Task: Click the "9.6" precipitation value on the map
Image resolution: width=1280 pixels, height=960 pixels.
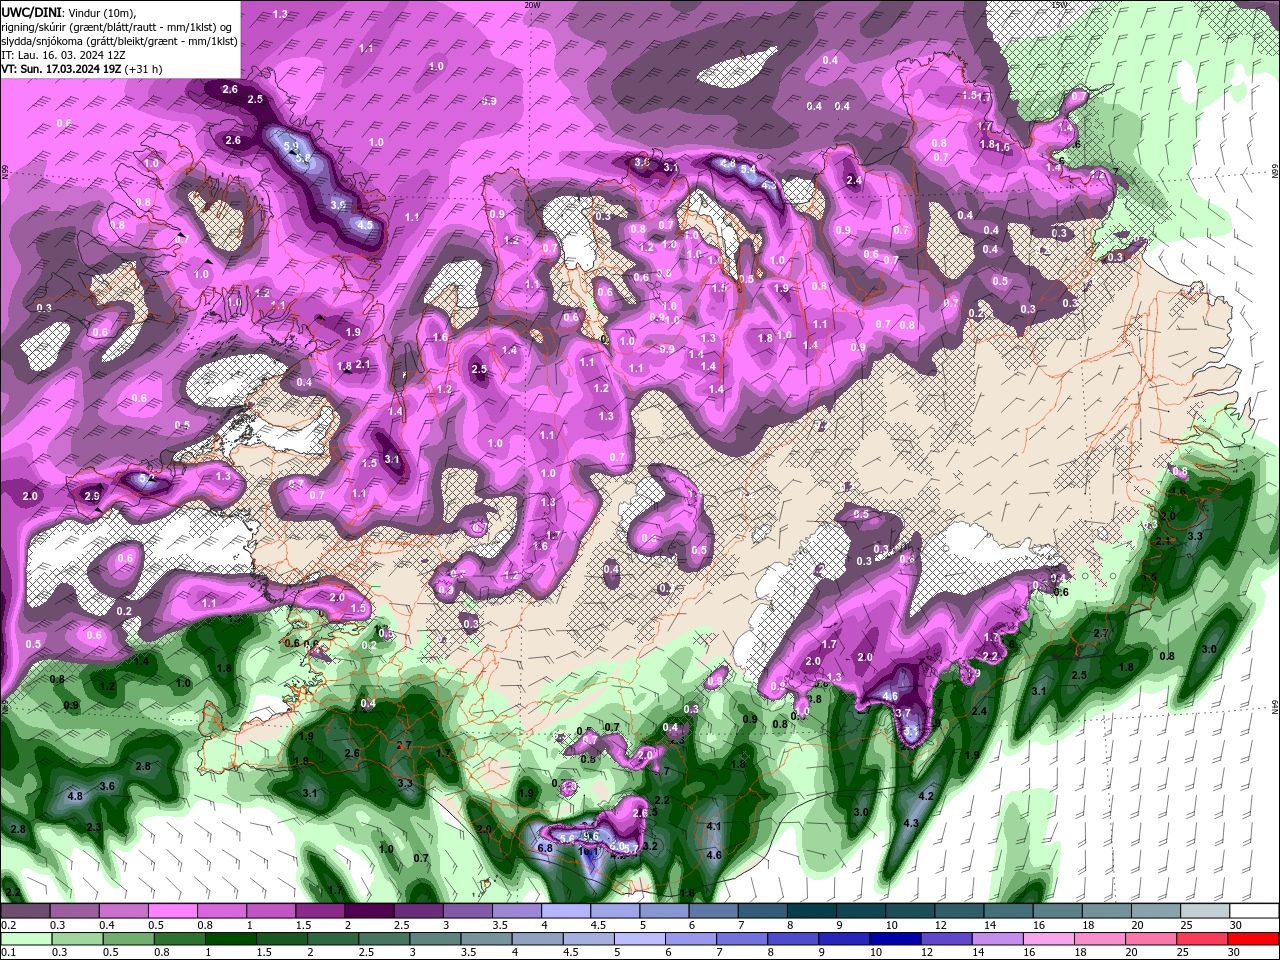Action: [590, 836]
